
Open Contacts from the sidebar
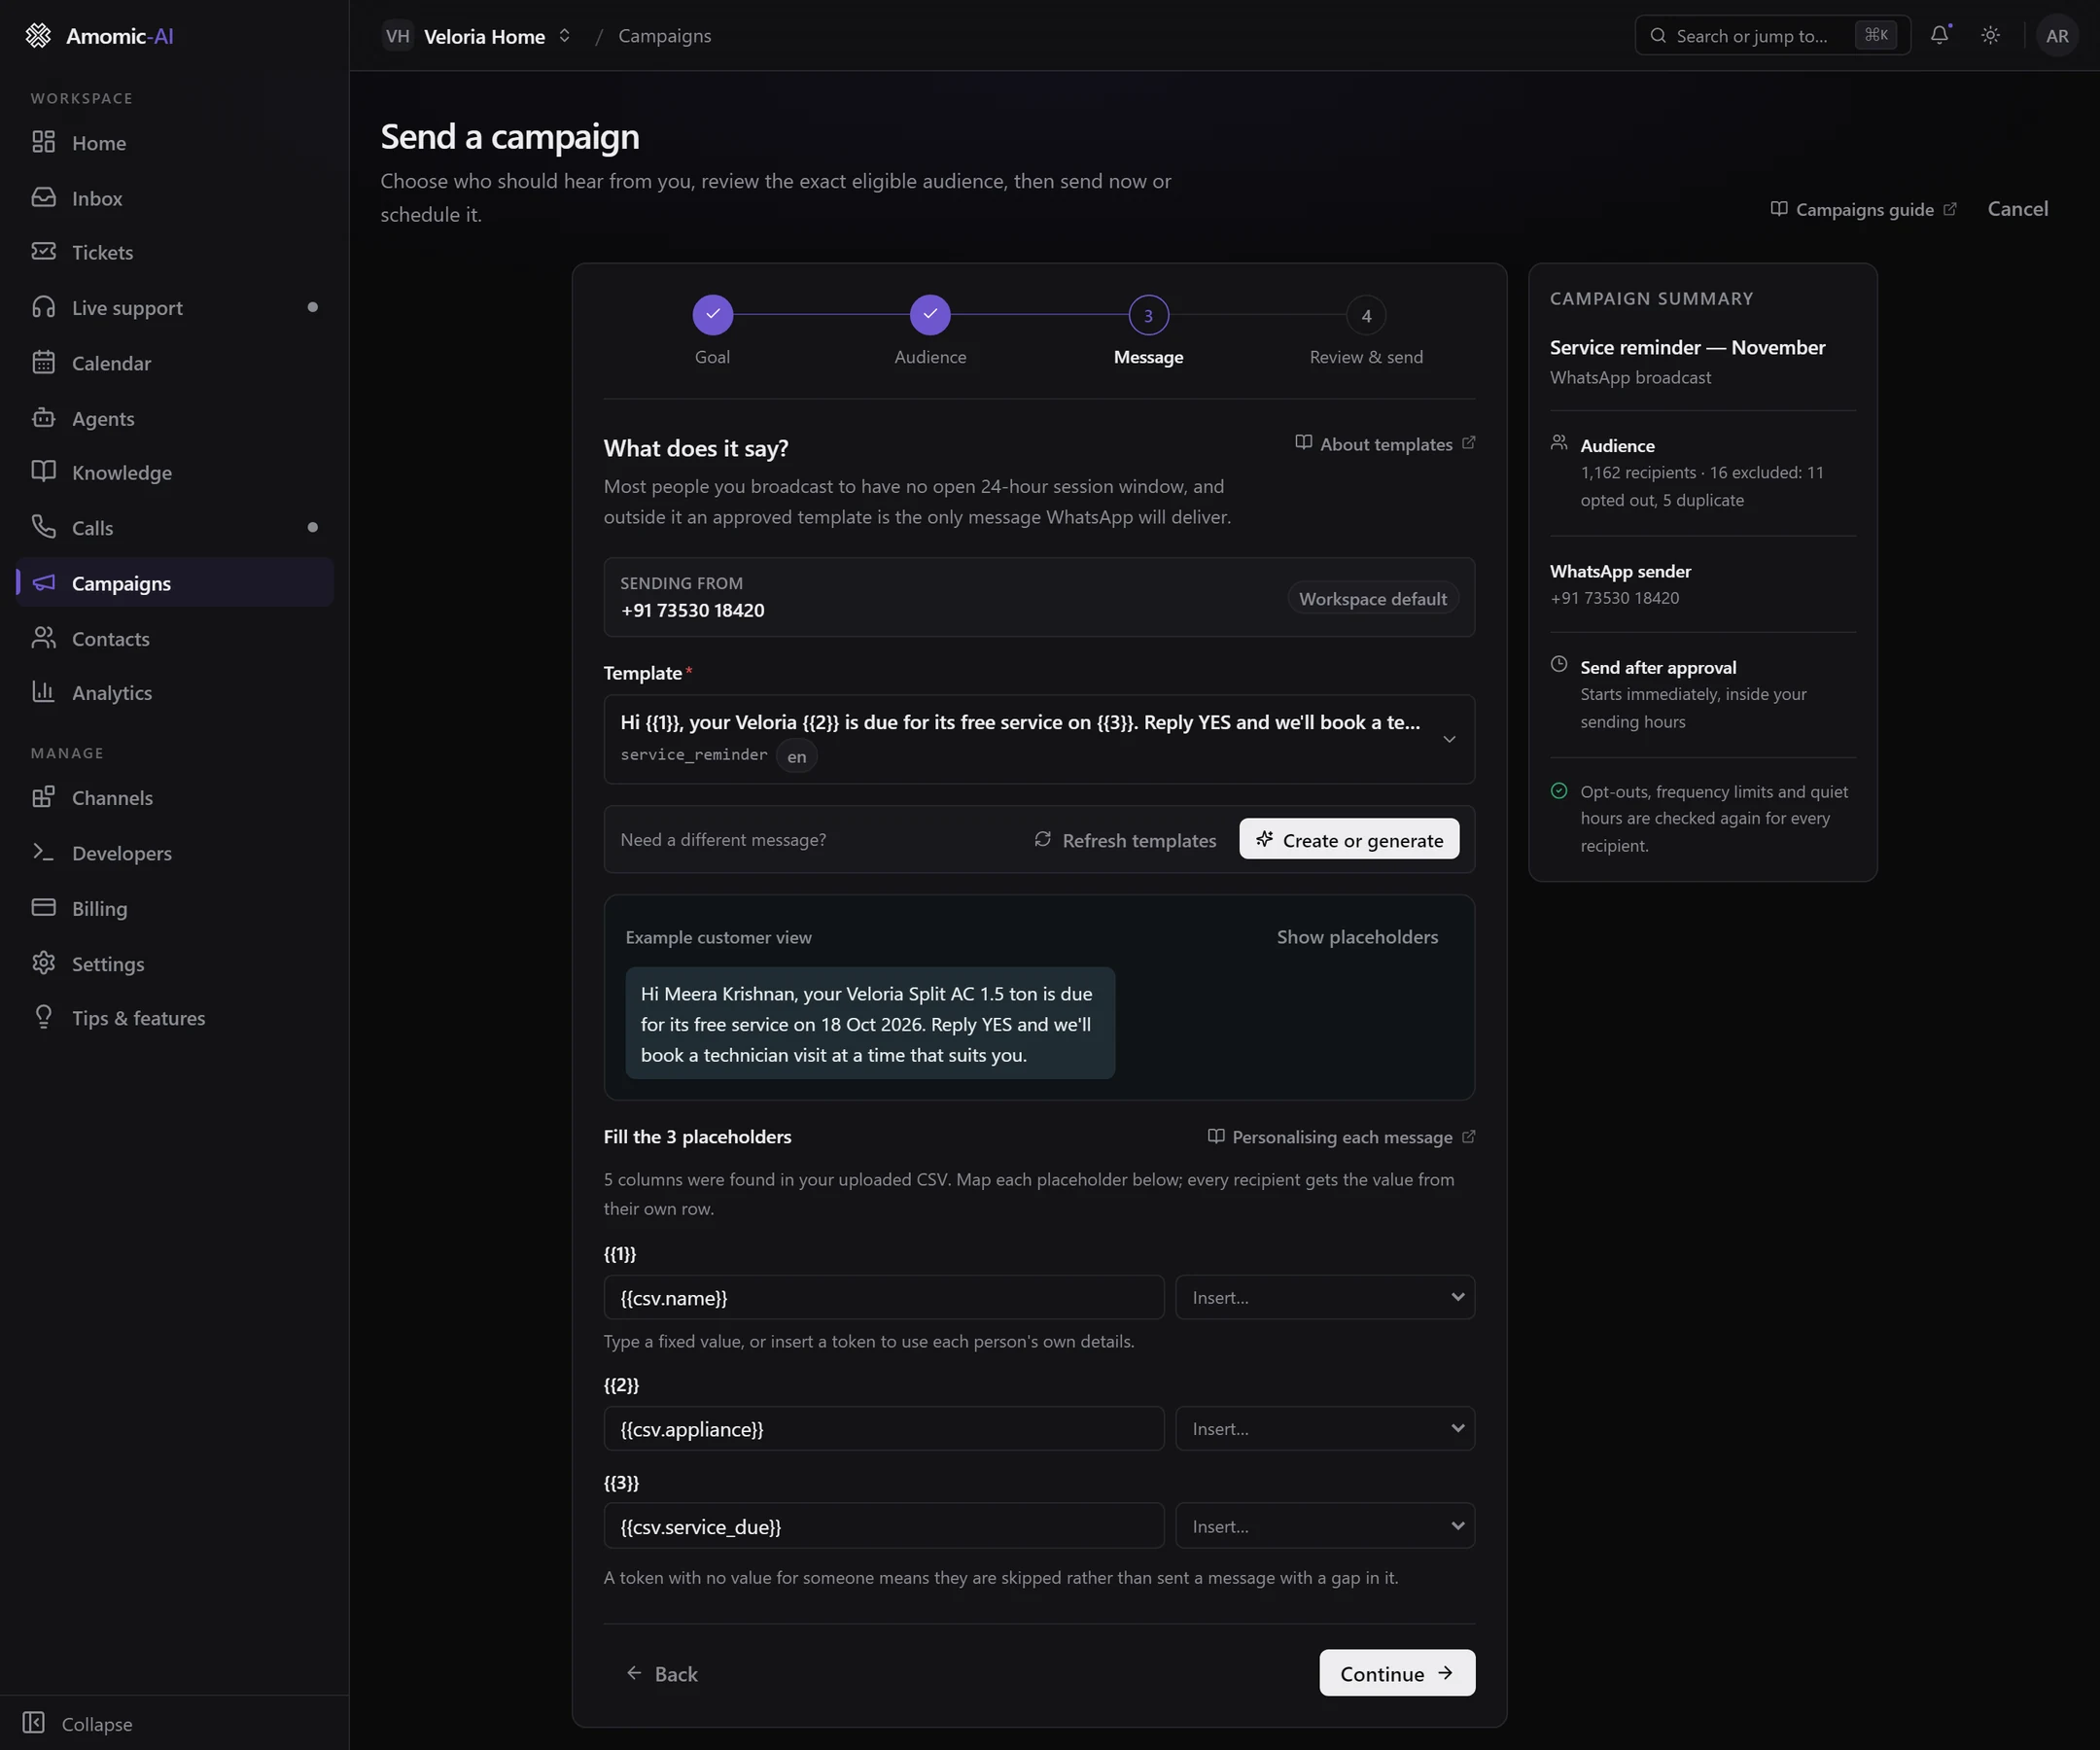tap(175, 638)
